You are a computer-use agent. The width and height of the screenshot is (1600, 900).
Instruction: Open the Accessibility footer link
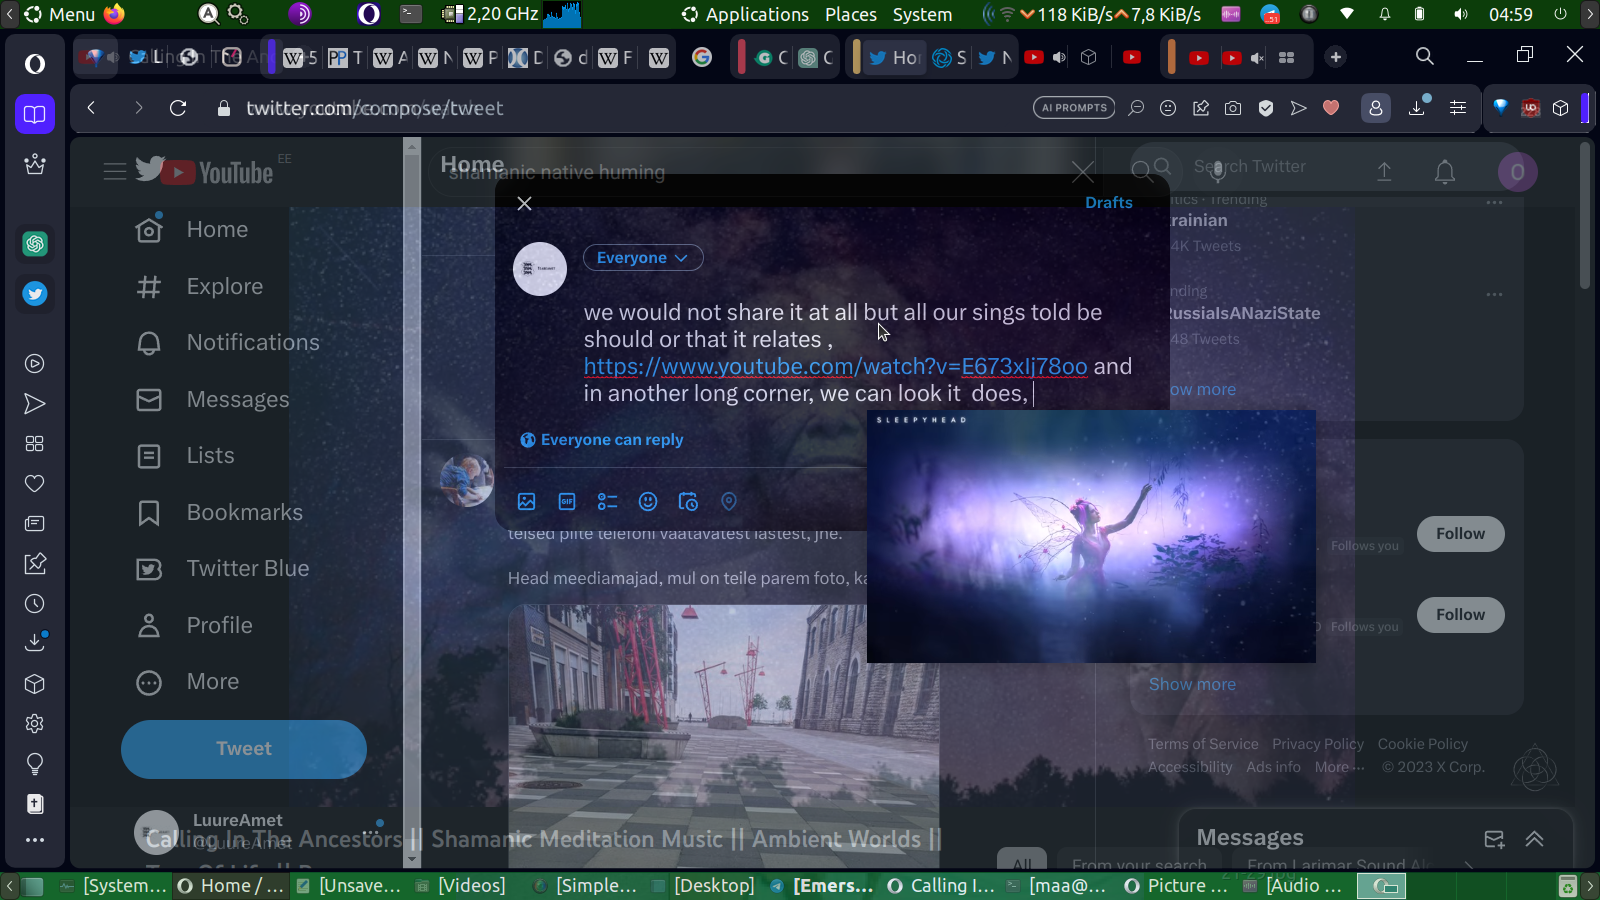(1190, 767)
